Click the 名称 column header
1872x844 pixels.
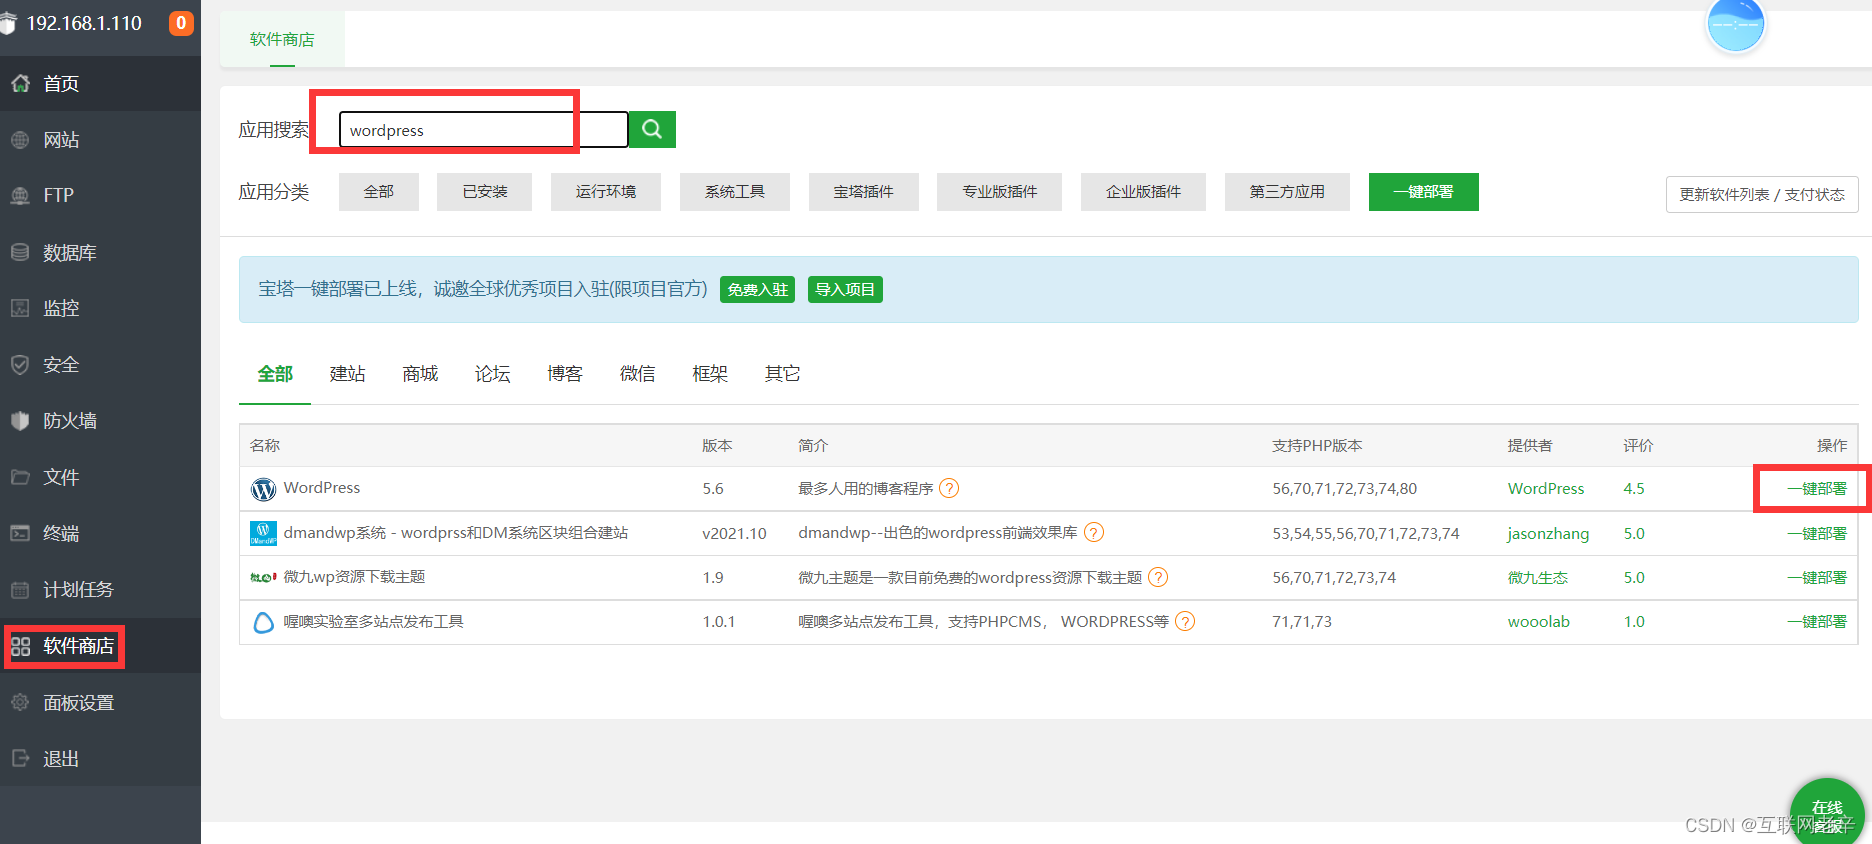coord(265,446)
